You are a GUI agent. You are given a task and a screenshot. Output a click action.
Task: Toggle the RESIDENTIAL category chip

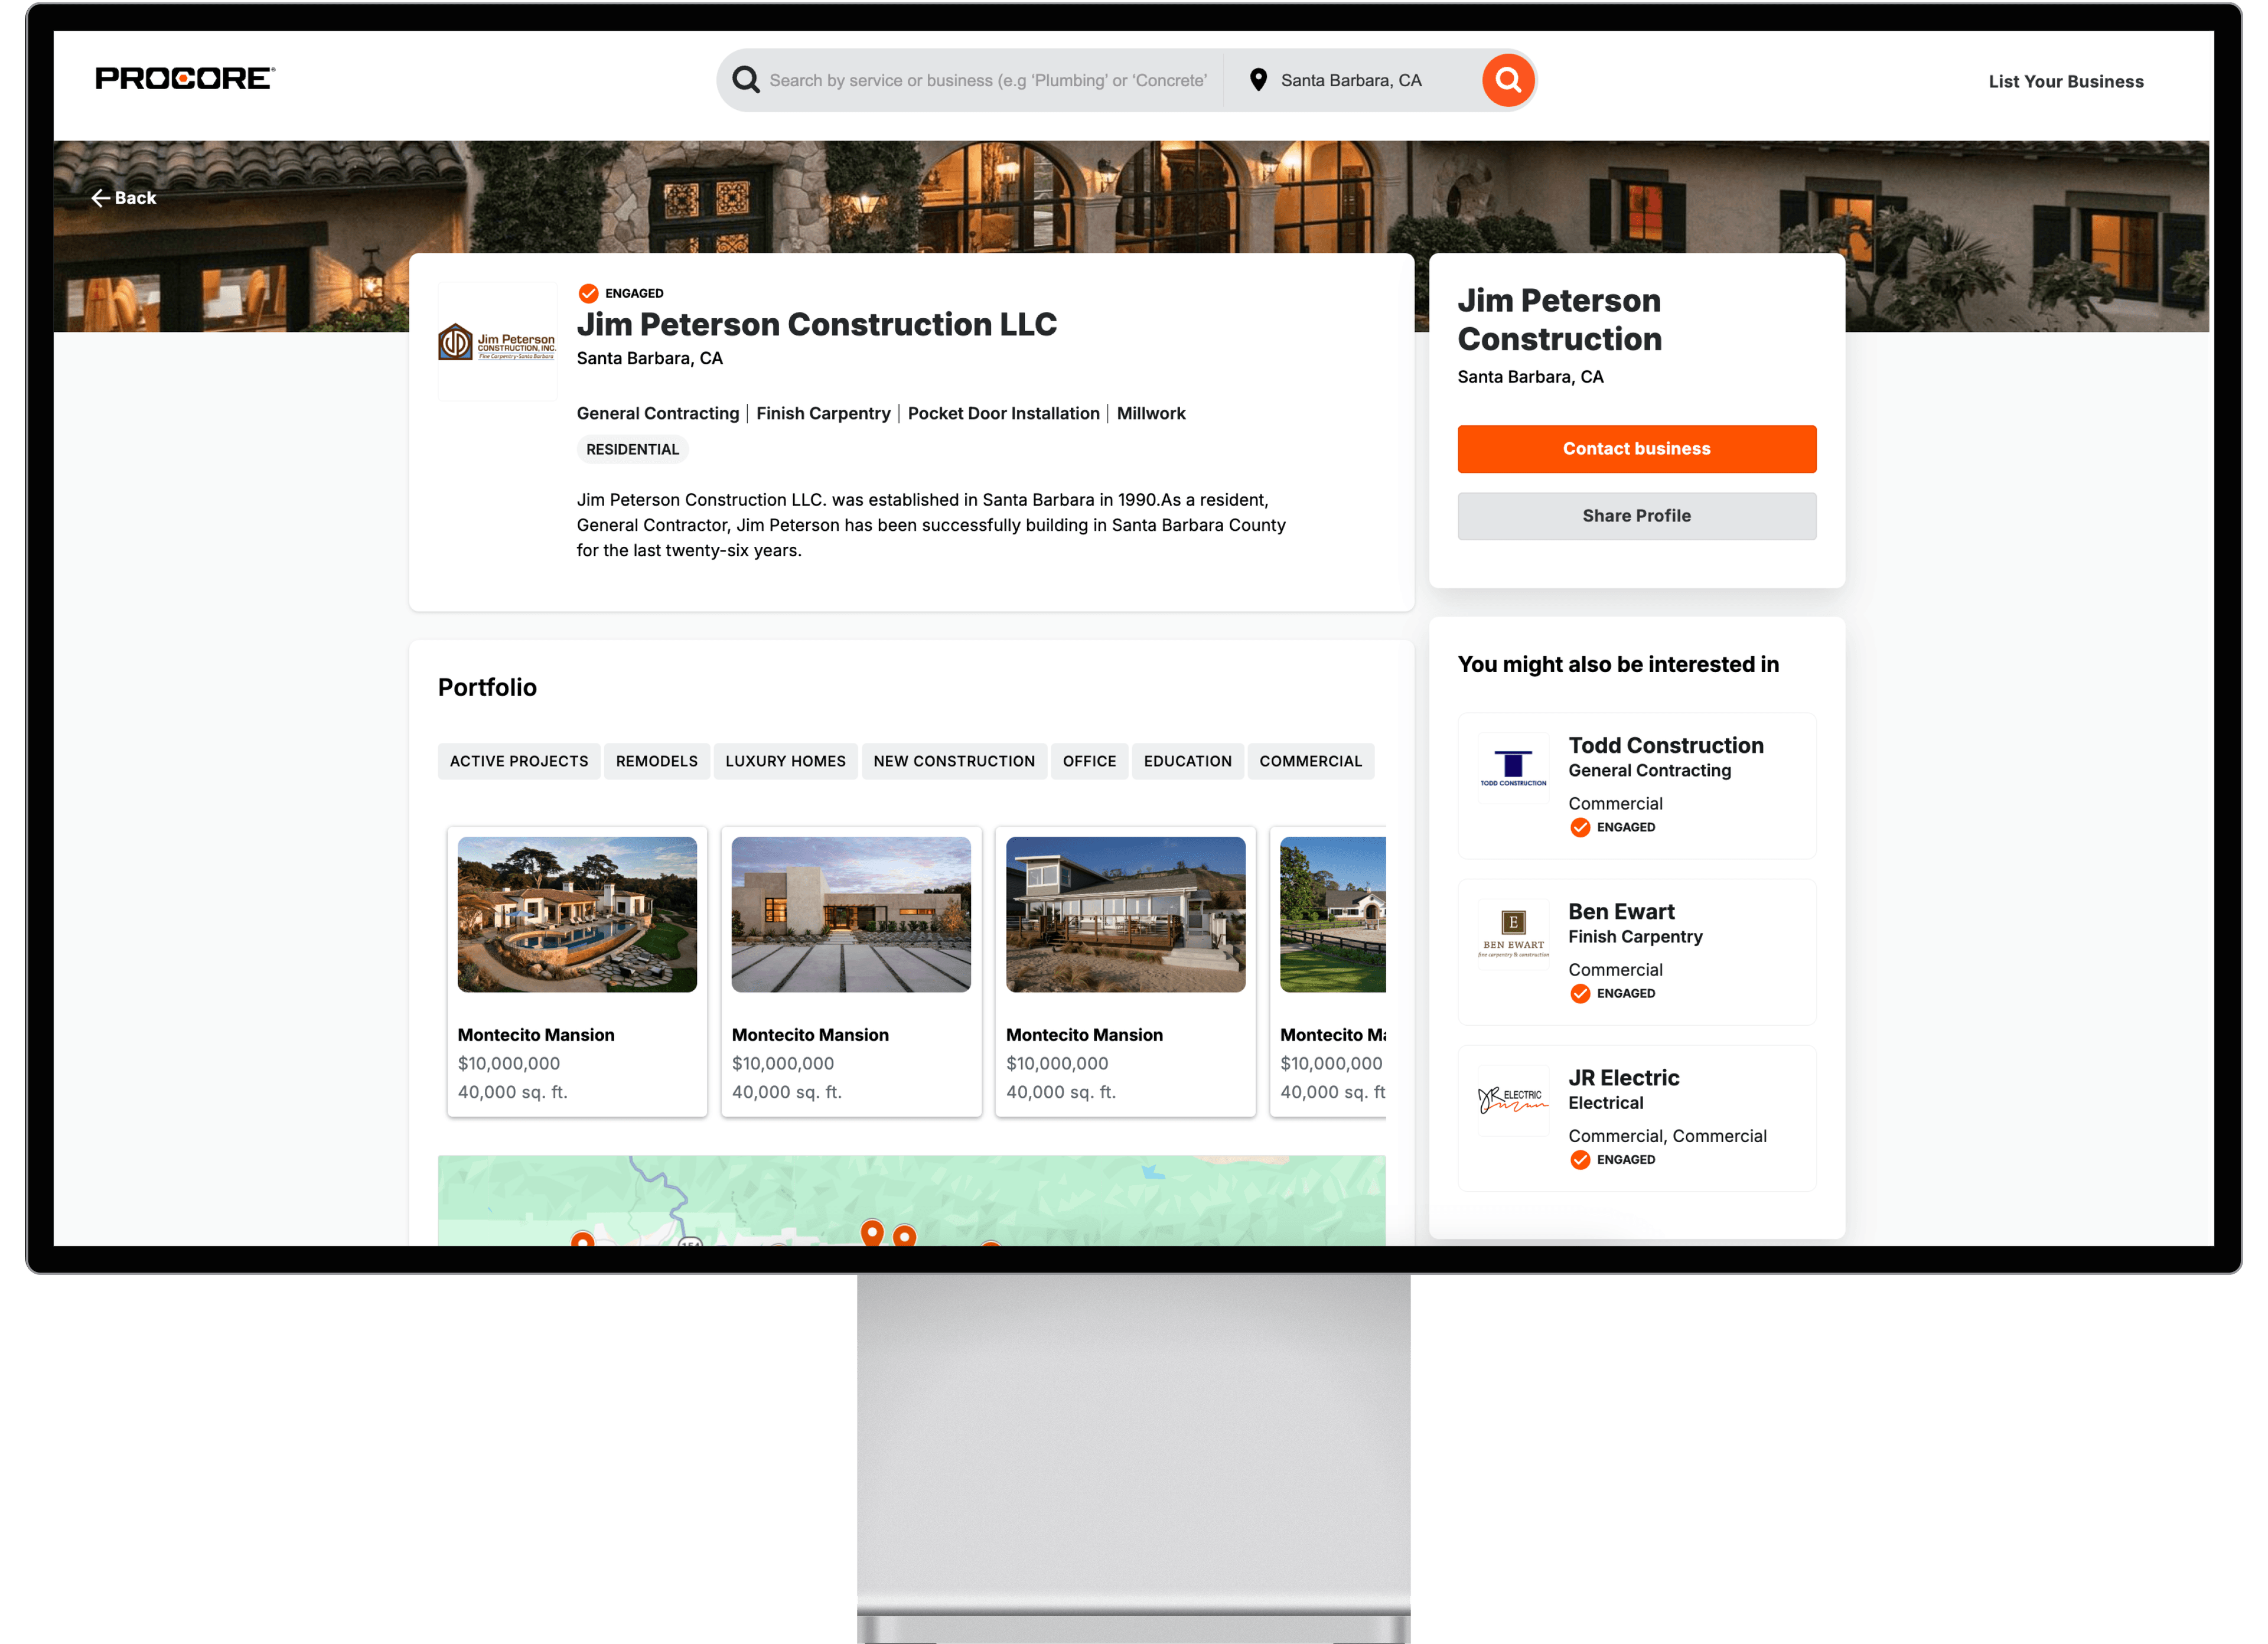tap(632, 449)
